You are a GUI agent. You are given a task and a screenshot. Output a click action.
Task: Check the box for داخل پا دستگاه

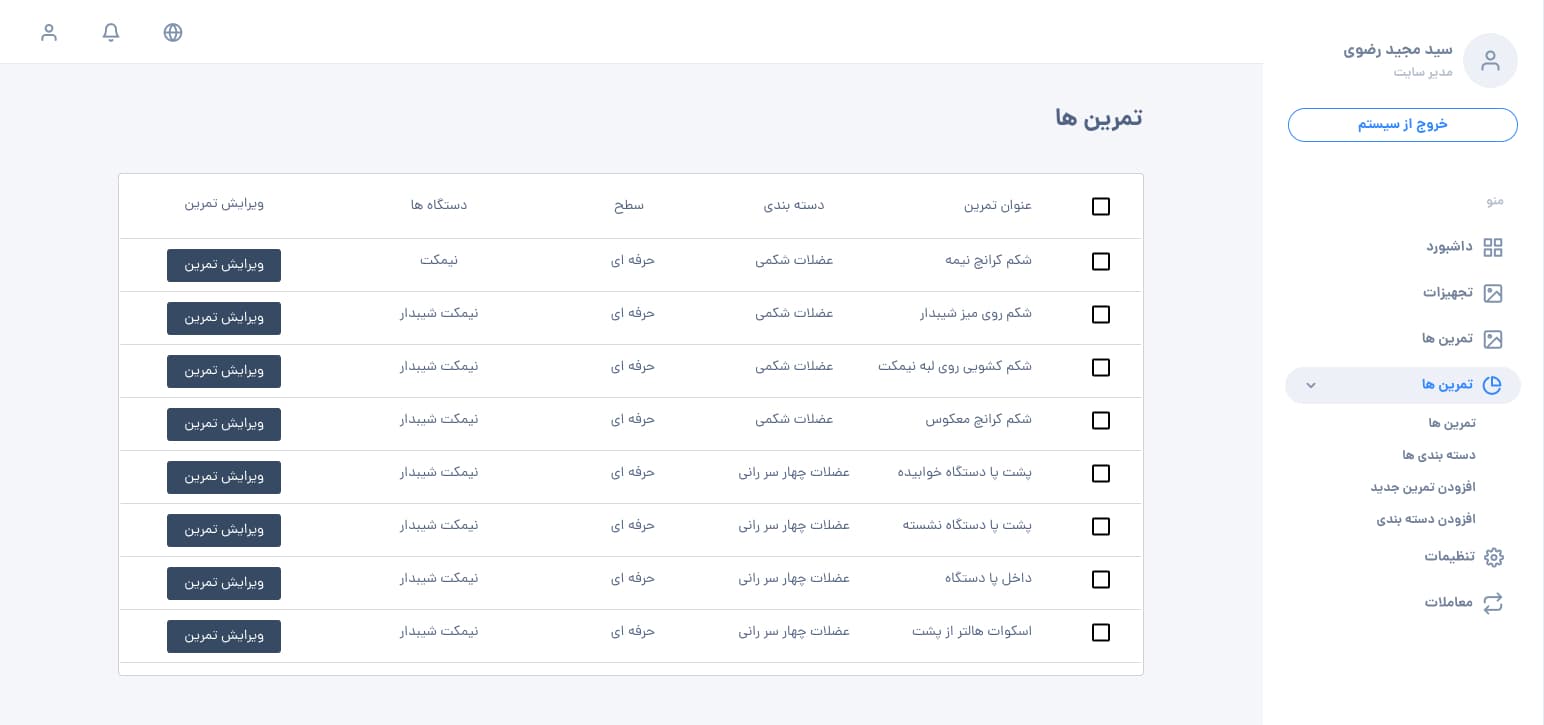click(x=1101, y=579)
